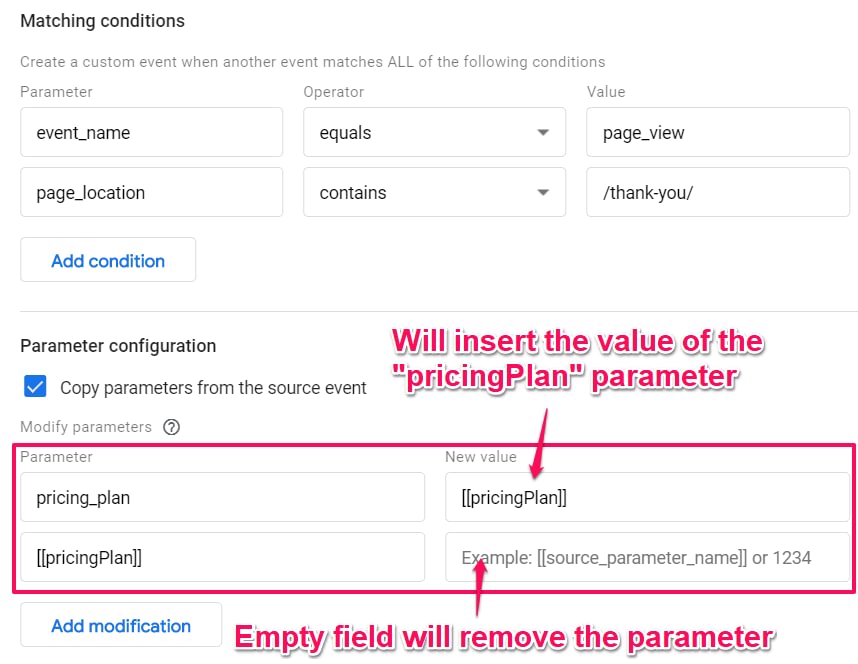Image resolution: width=858 pixels, height=664 pixels.
Task: Select the page_view value field
Action: click(718, 132)
